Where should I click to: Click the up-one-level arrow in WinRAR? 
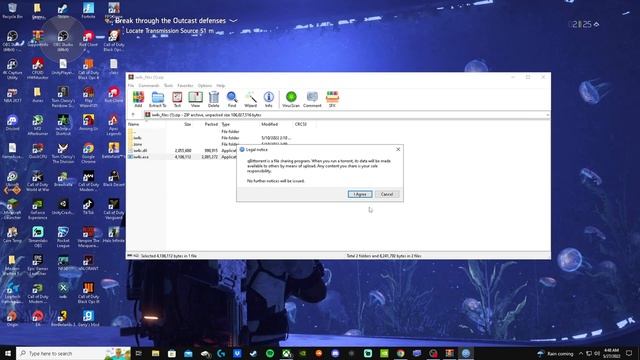coord(133,115)
